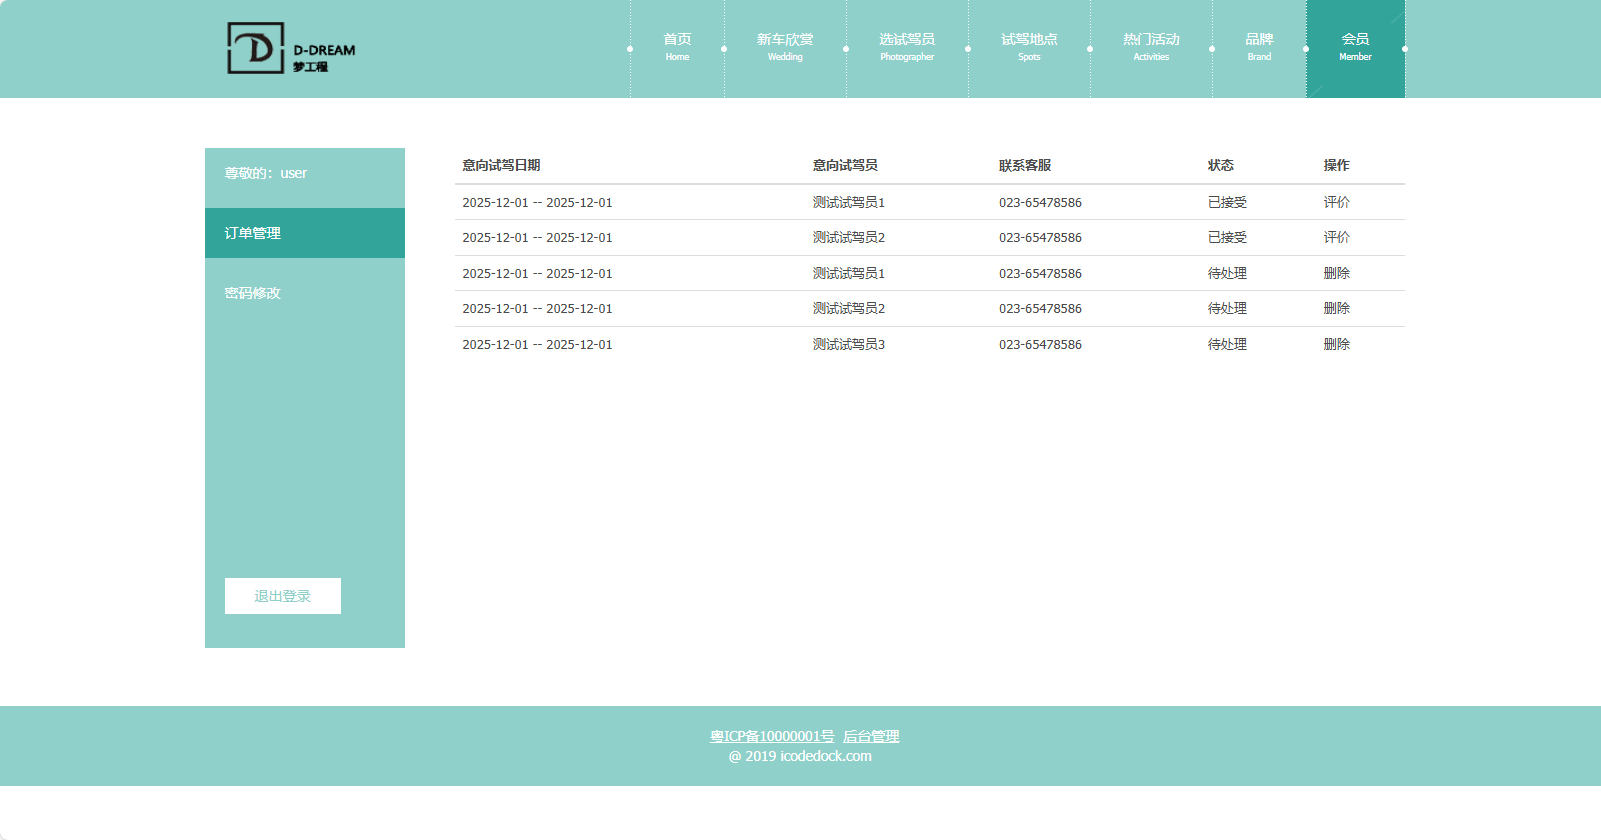The image size is (1601, 840).
Task: Click the 状态 column header
Action: pos(1220,165)
